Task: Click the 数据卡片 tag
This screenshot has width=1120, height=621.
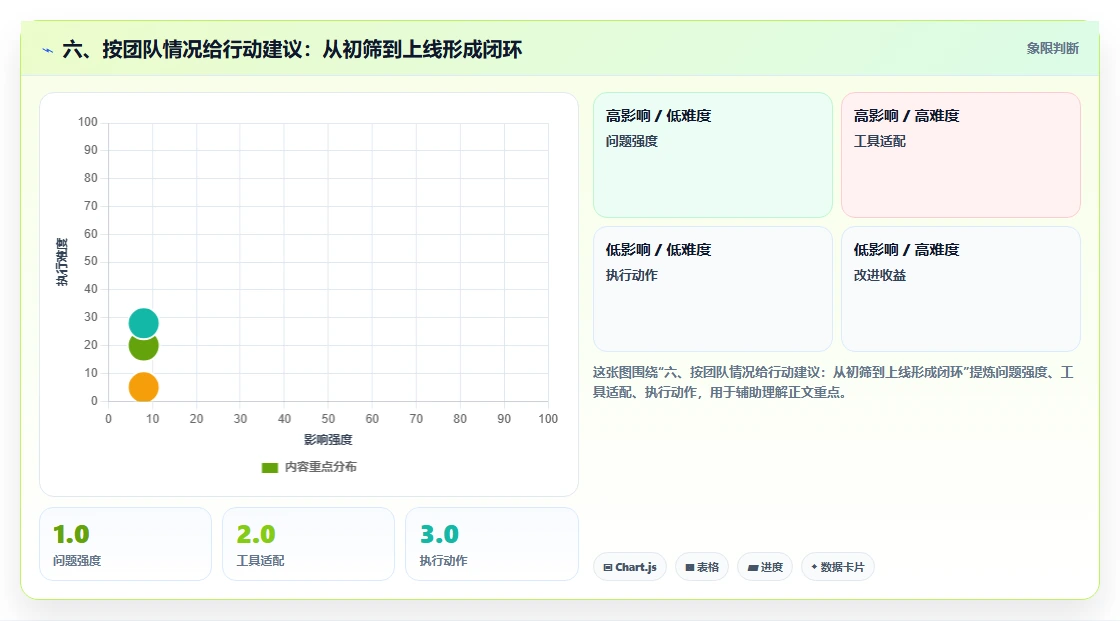Action: click(837, 567)
